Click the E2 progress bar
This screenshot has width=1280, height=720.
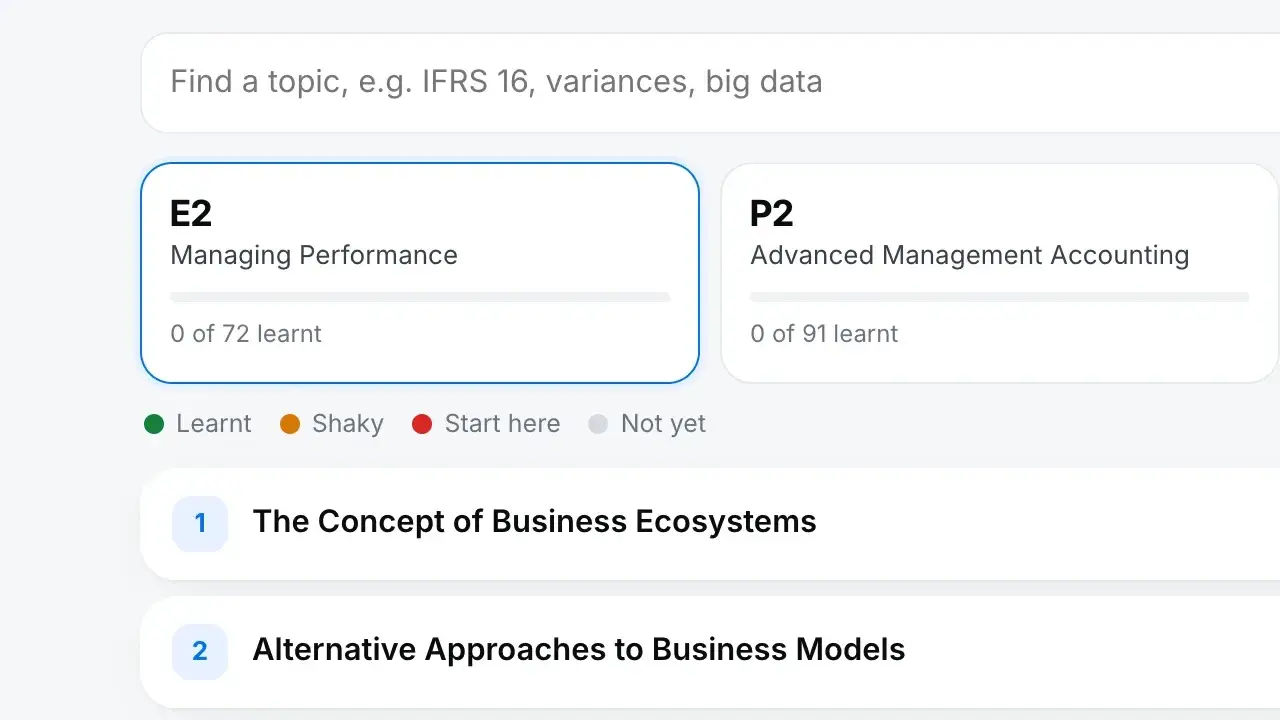[420, 297]
